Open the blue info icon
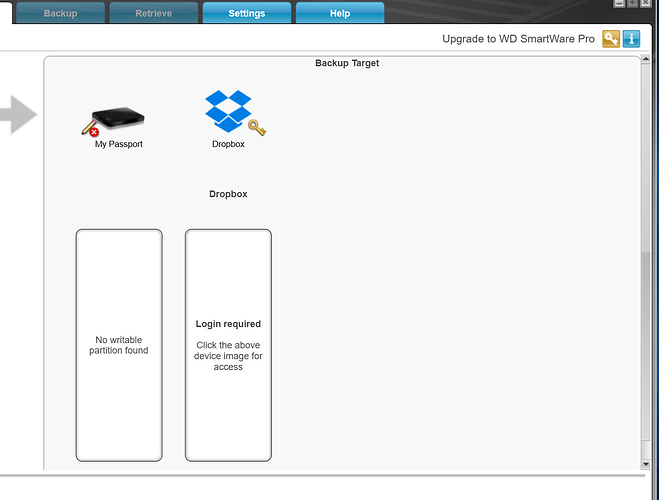 click(x=631, y=39)
